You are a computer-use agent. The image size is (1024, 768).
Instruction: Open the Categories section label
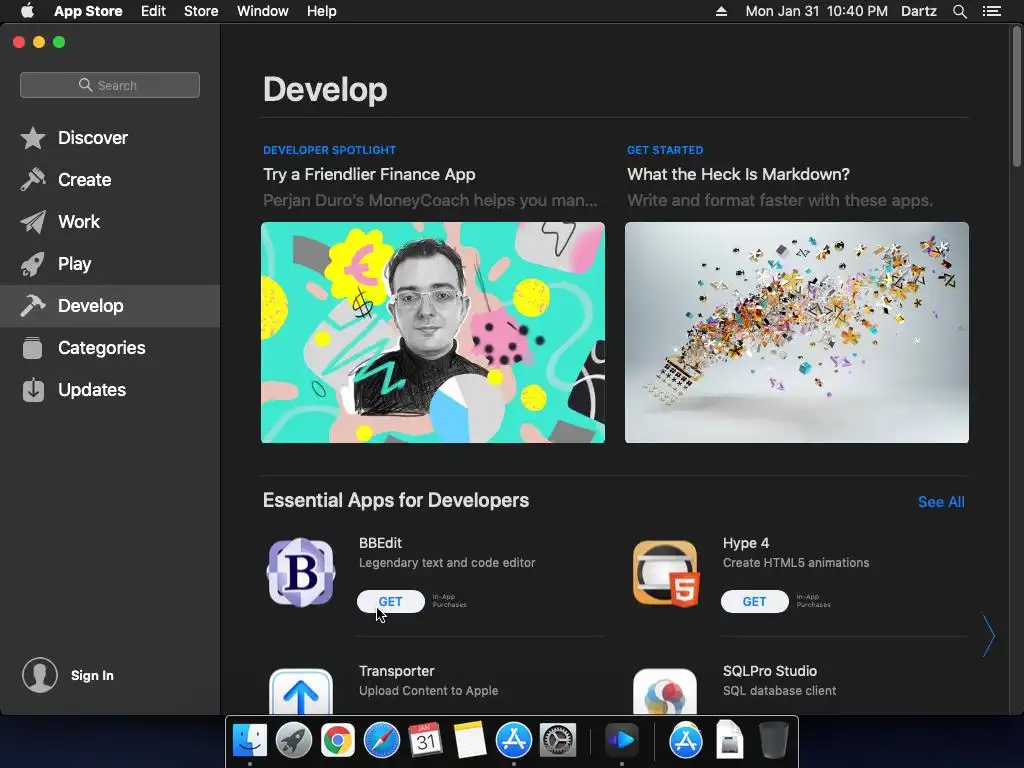[x=101, y=348]
